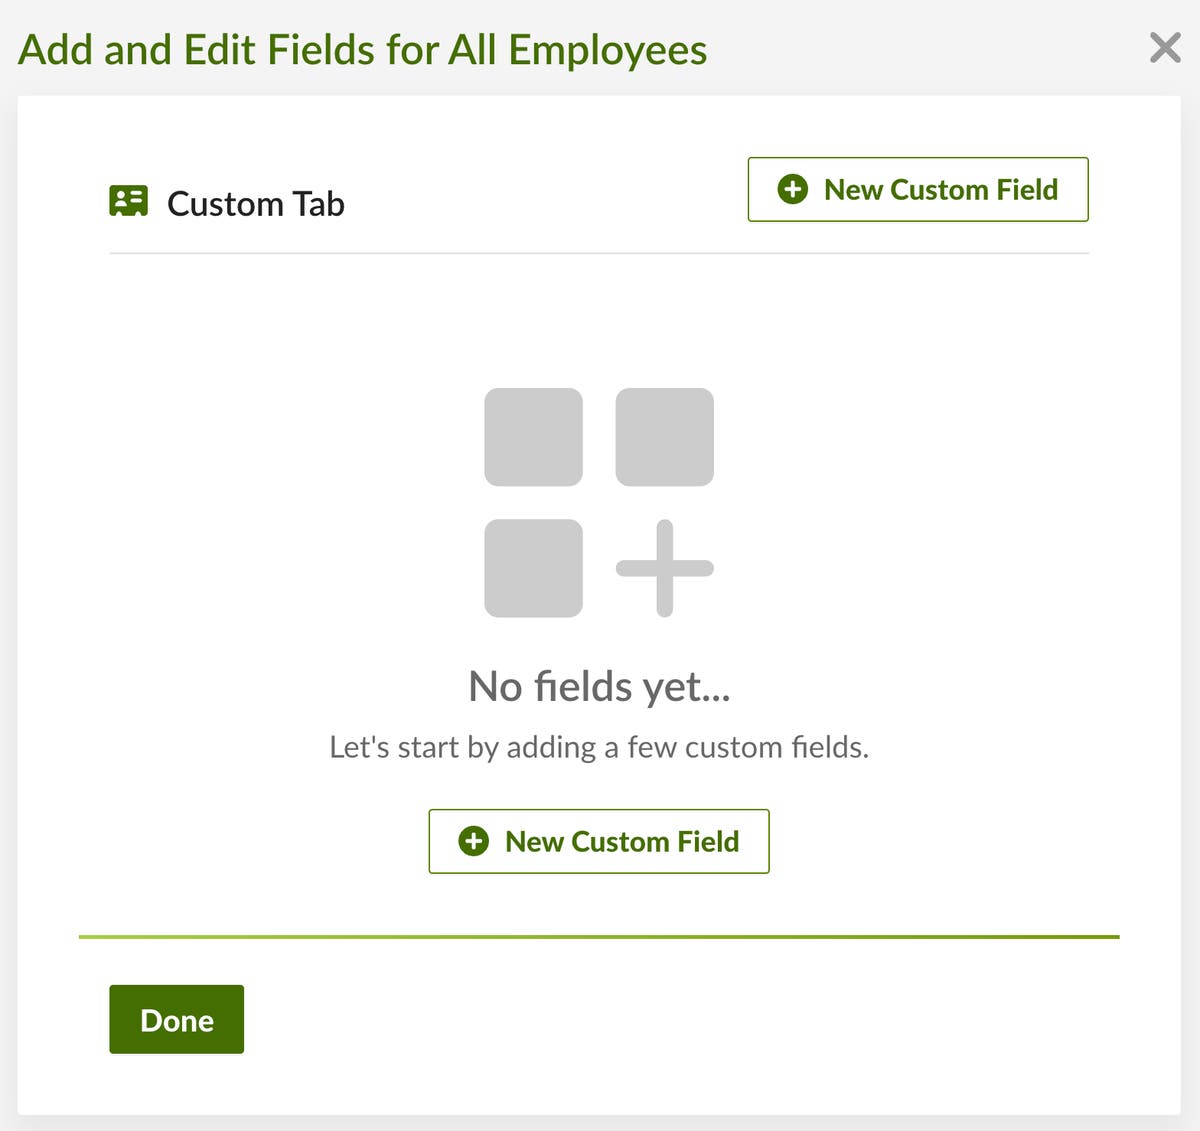
Task: Open the top-right New Custom Field button
Action: click(917, 189)
